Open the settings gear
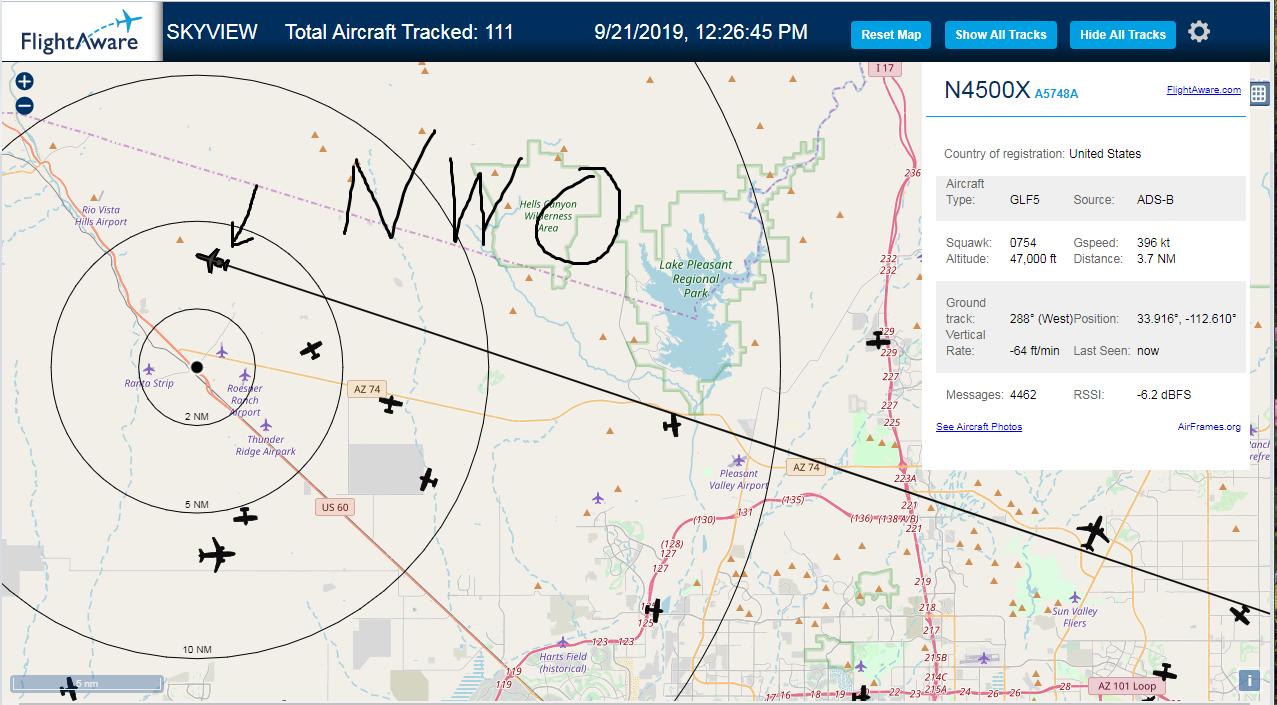1277x705 pixels. pos(1199,32)
